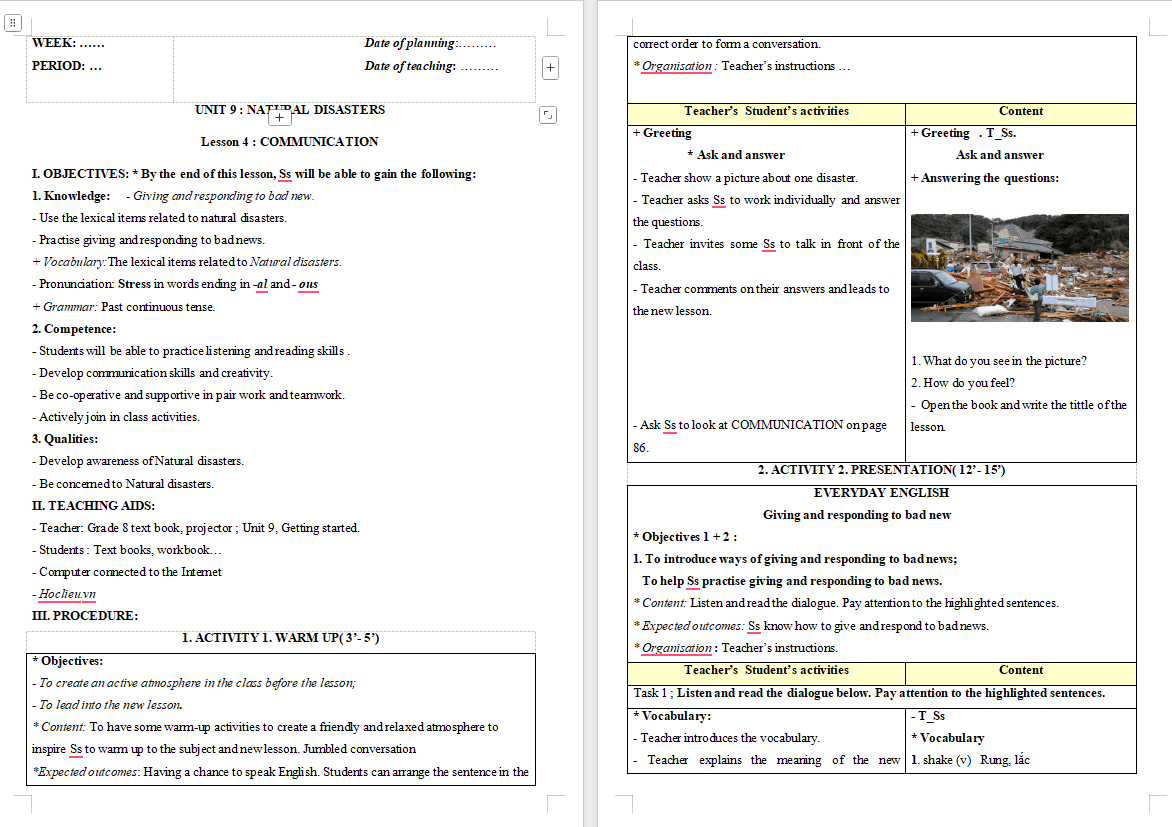Click the disaster photo in the table
1172x827 pixels.
tap(1019, 267)
